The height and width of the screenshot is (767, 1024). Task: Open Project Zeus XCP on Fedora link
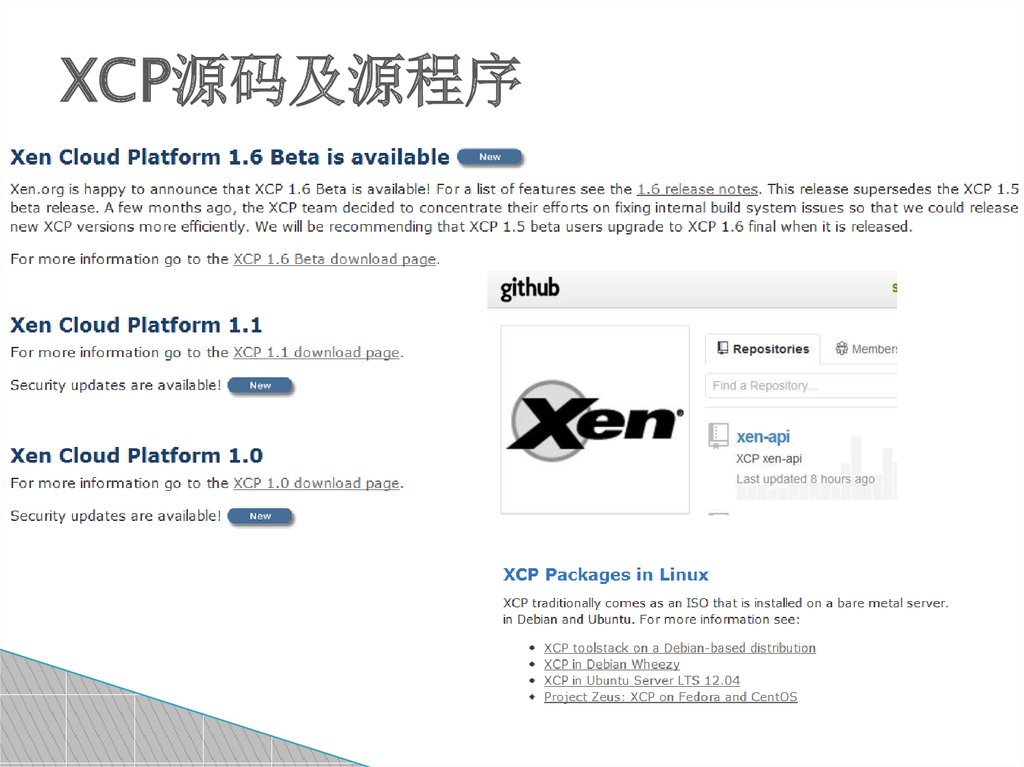671,697
